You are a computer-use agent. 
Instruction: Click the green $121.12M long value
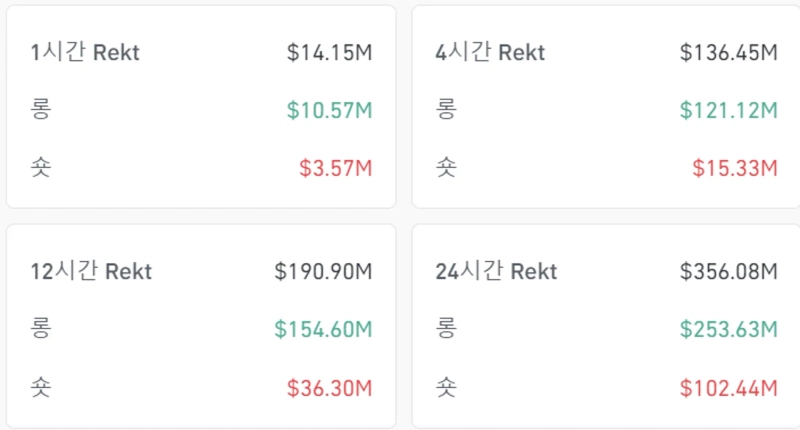pyautogui.click(x=728, y=110)
